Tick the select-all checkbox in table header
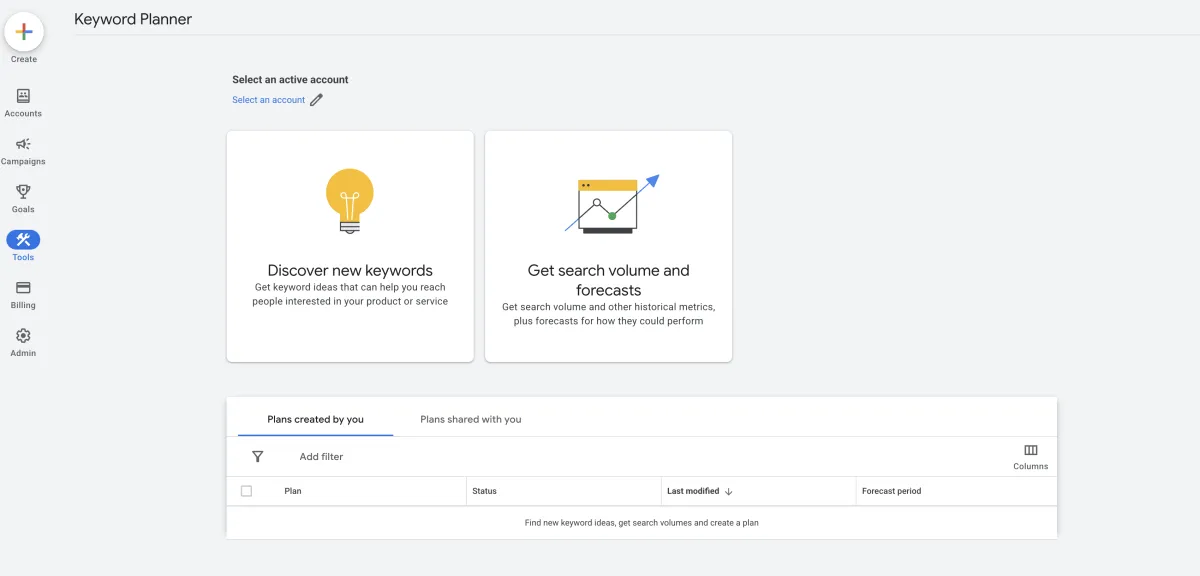 247,491
